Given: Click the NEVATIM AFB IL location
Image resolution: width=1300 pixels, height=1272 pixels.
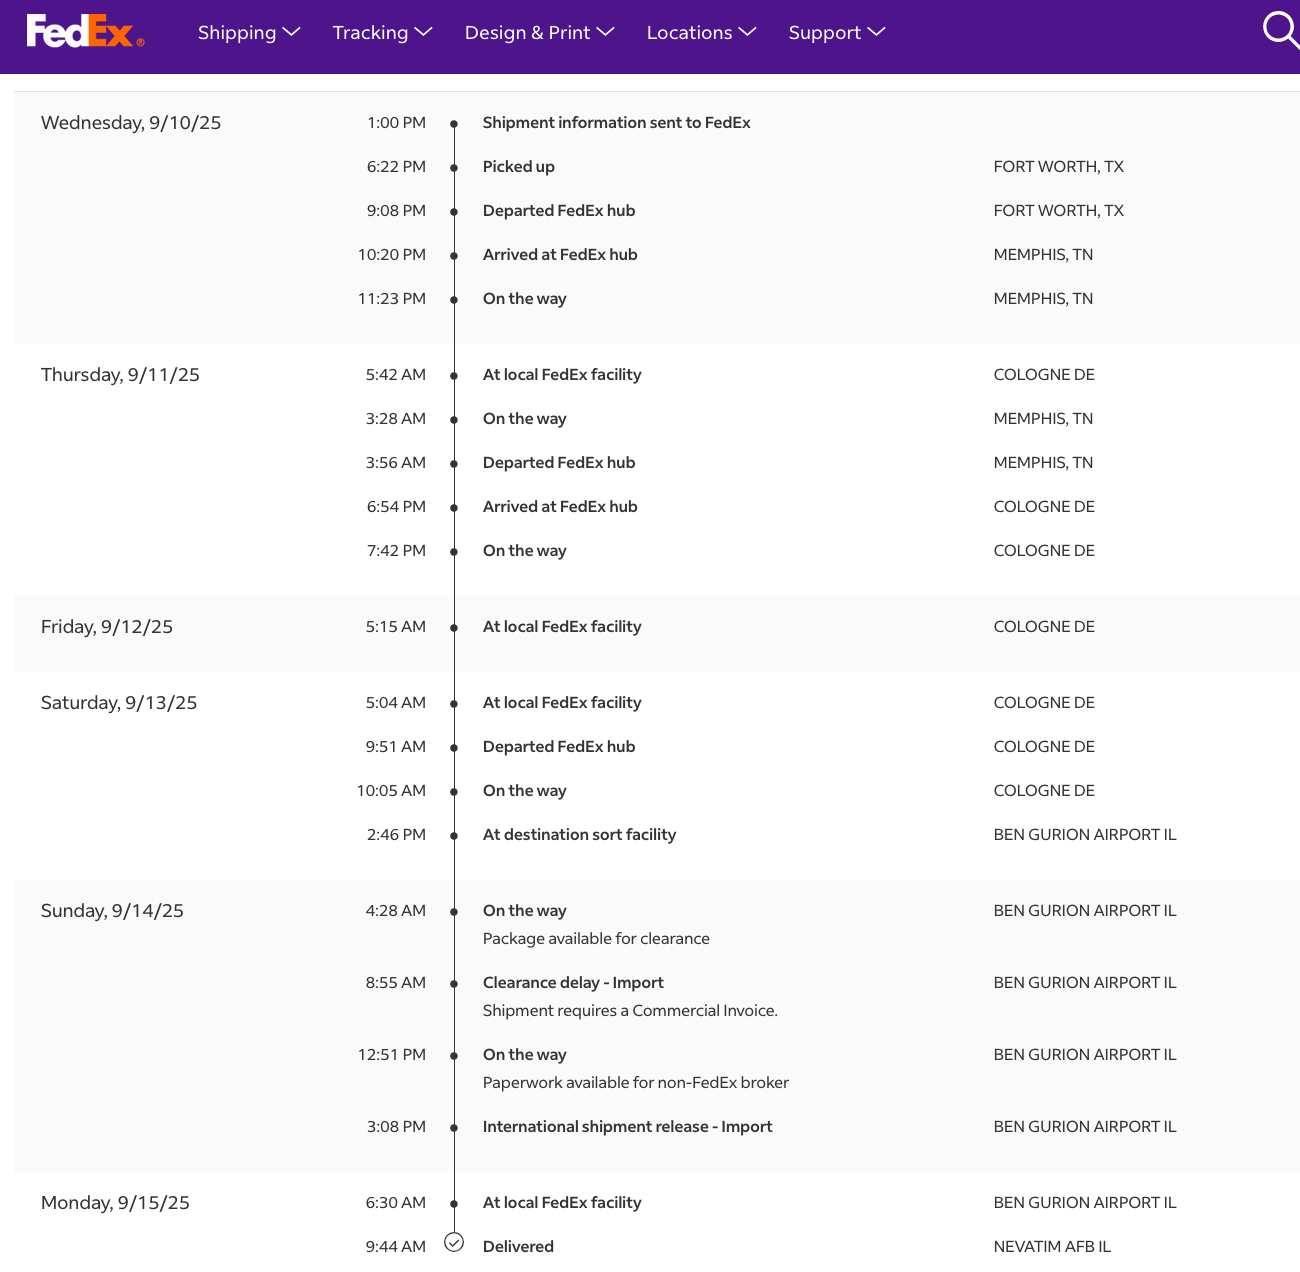Looking at the screenshot, I should tap(1052, 1247).
